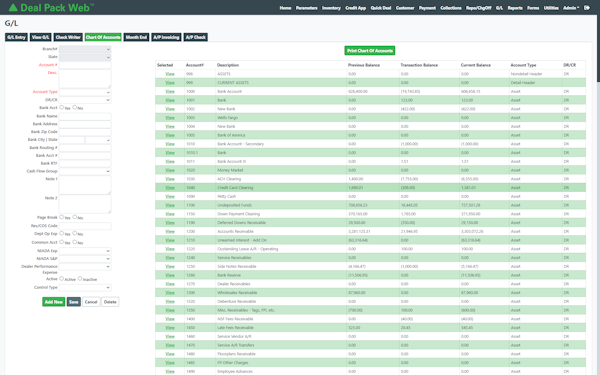Select No for Dept Op Exp
This screenshot has width=600, height=375.
tap(75, 233)
